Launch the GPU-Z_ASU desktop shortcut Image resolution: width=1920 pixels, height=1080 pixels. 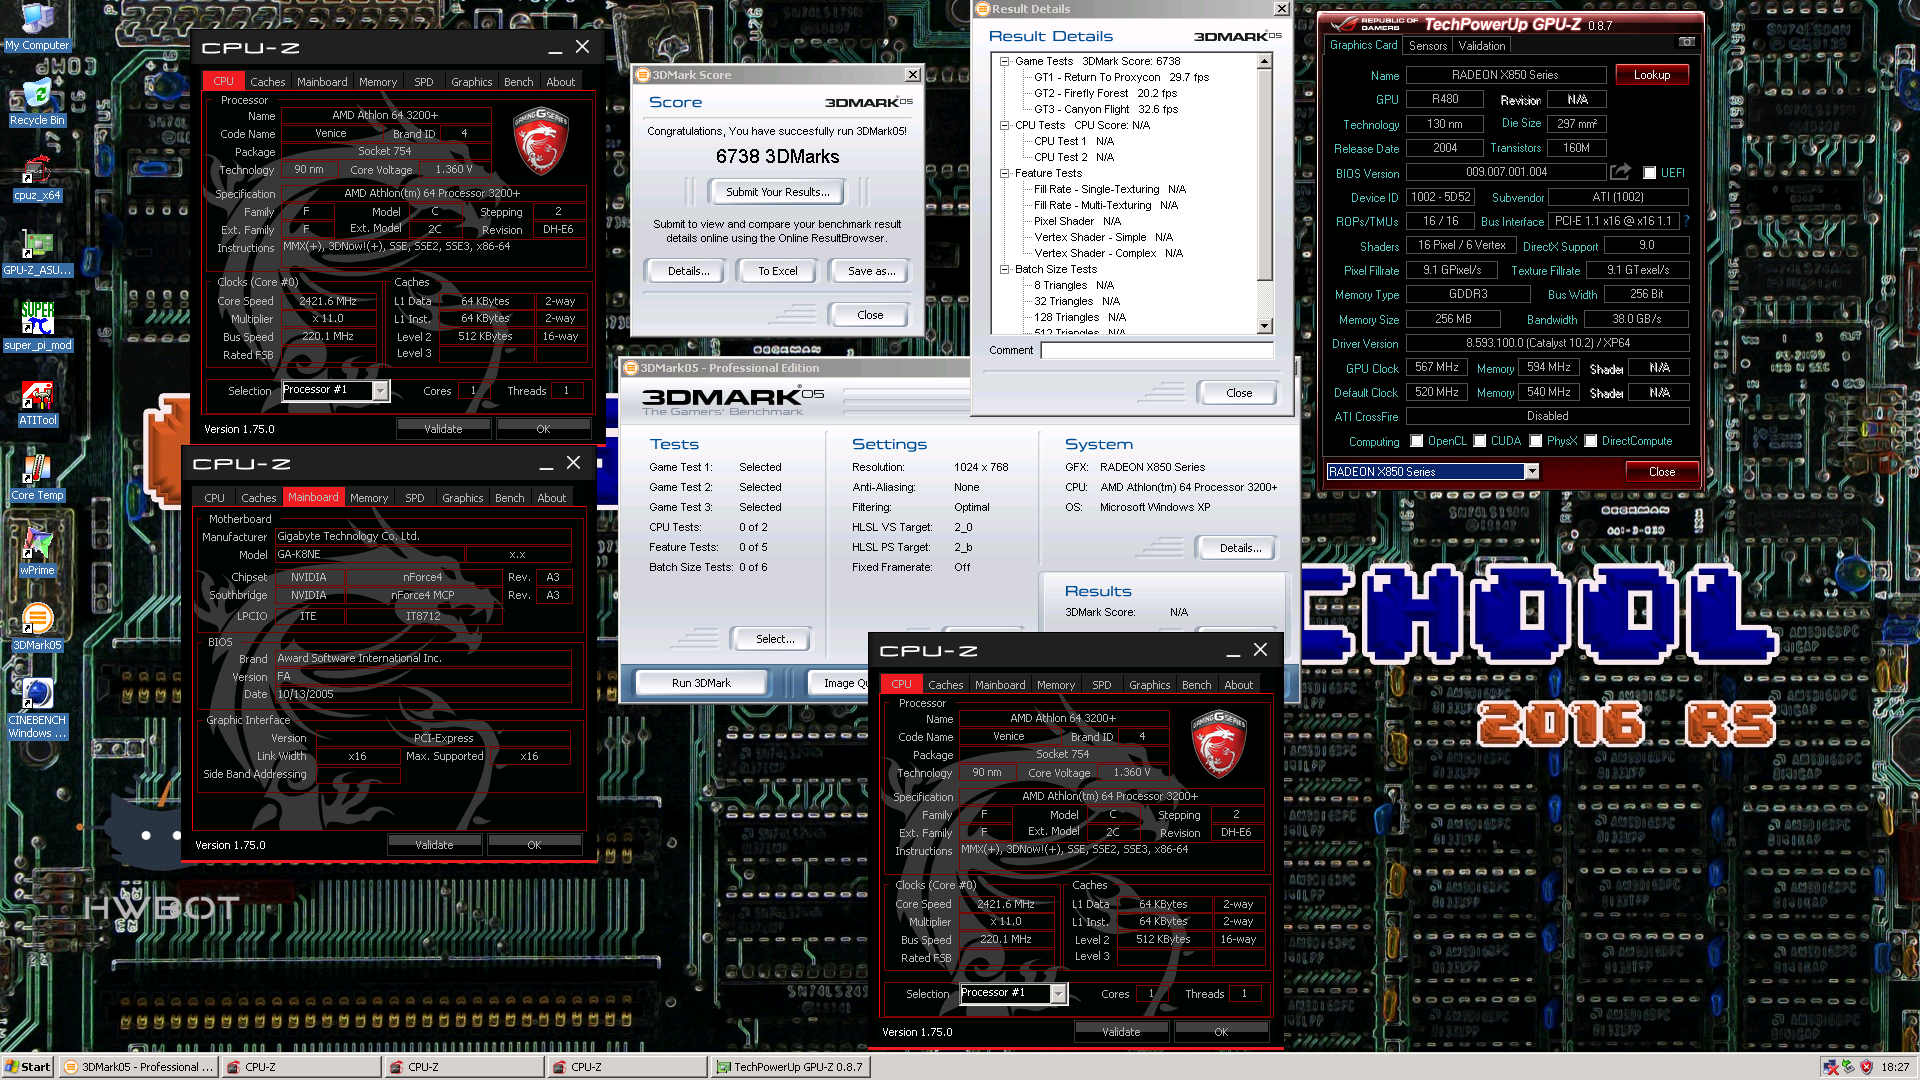pyautogui.click(x=37, y=252)
